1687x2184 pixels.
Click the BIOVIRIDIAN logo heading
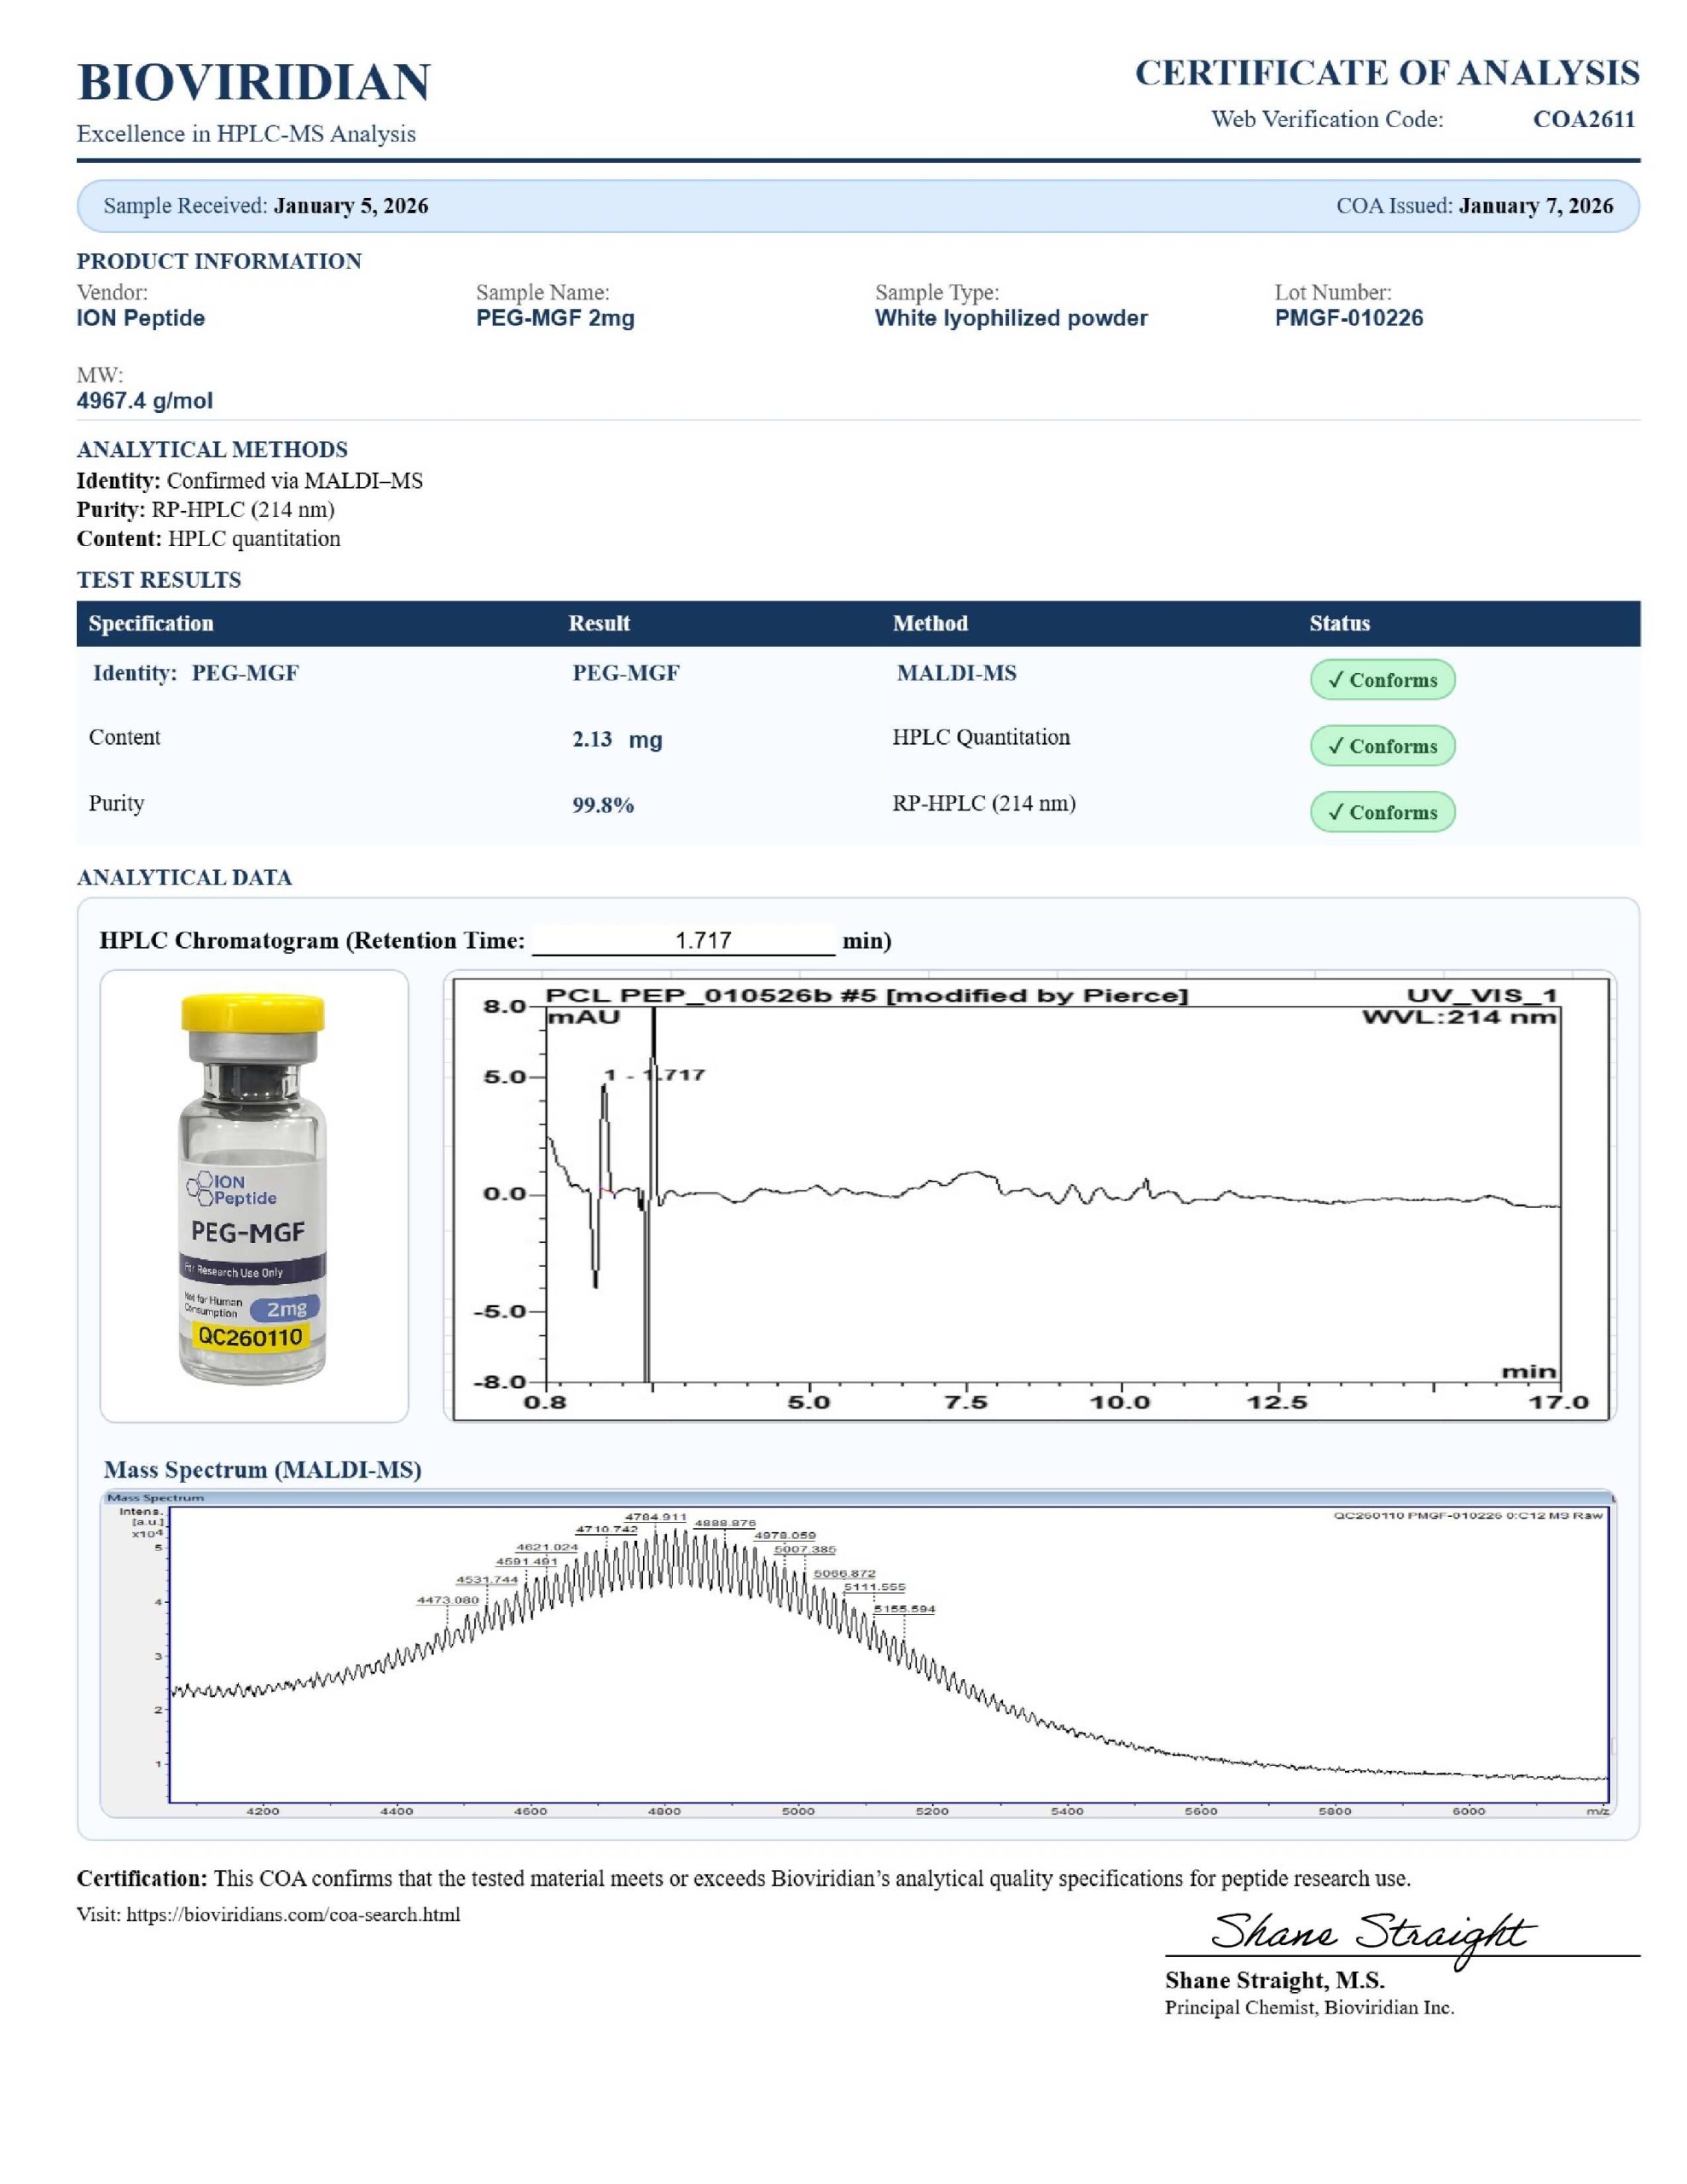tap(253, 82)
